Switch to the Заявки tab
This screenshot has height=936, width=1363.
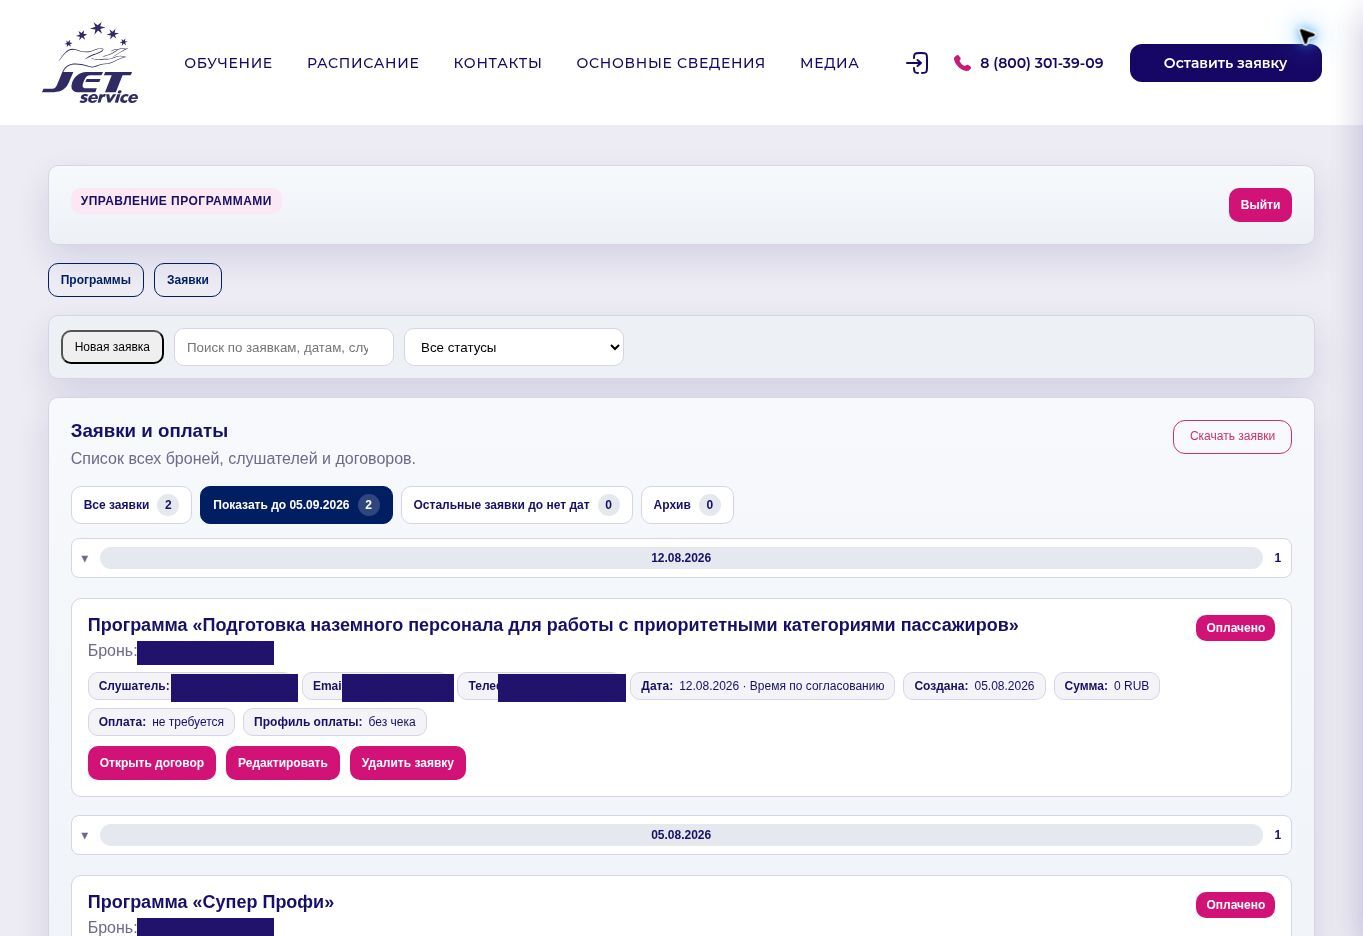[x=188, y=280]
